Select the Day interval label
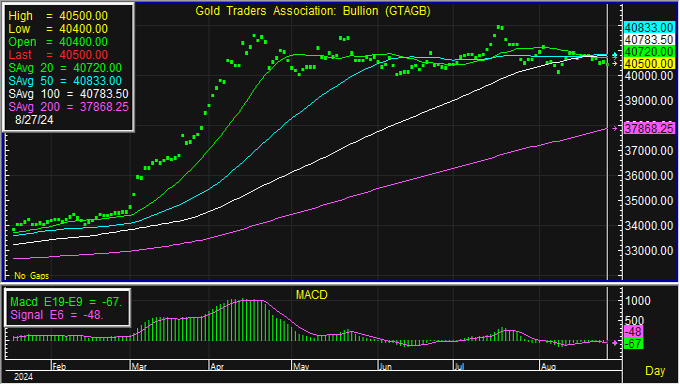Screen dimensions: 680x385 655,371
